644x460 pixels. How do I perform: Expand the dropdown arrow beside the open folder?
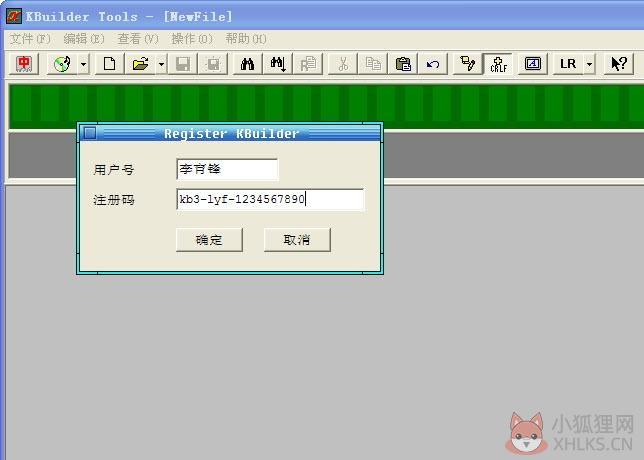point(161,64)
